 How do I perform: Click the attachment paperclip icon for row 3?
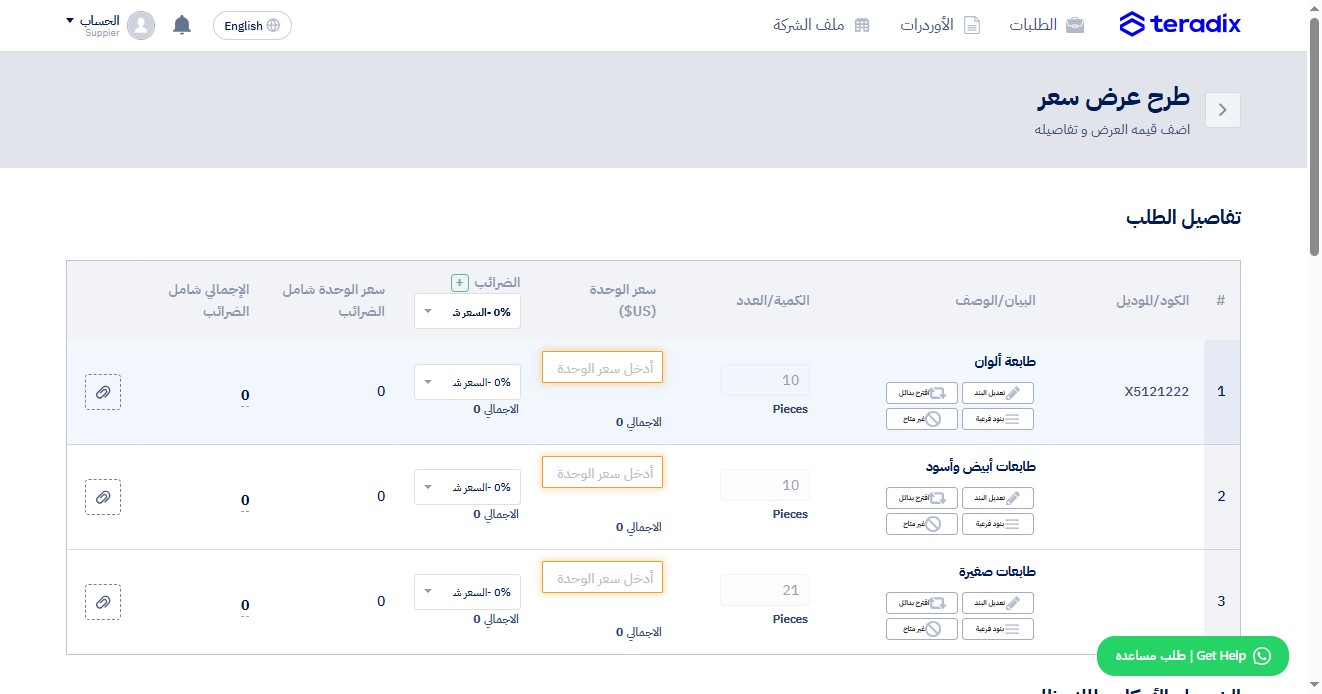pyautogui.click(x=103, y=602)
